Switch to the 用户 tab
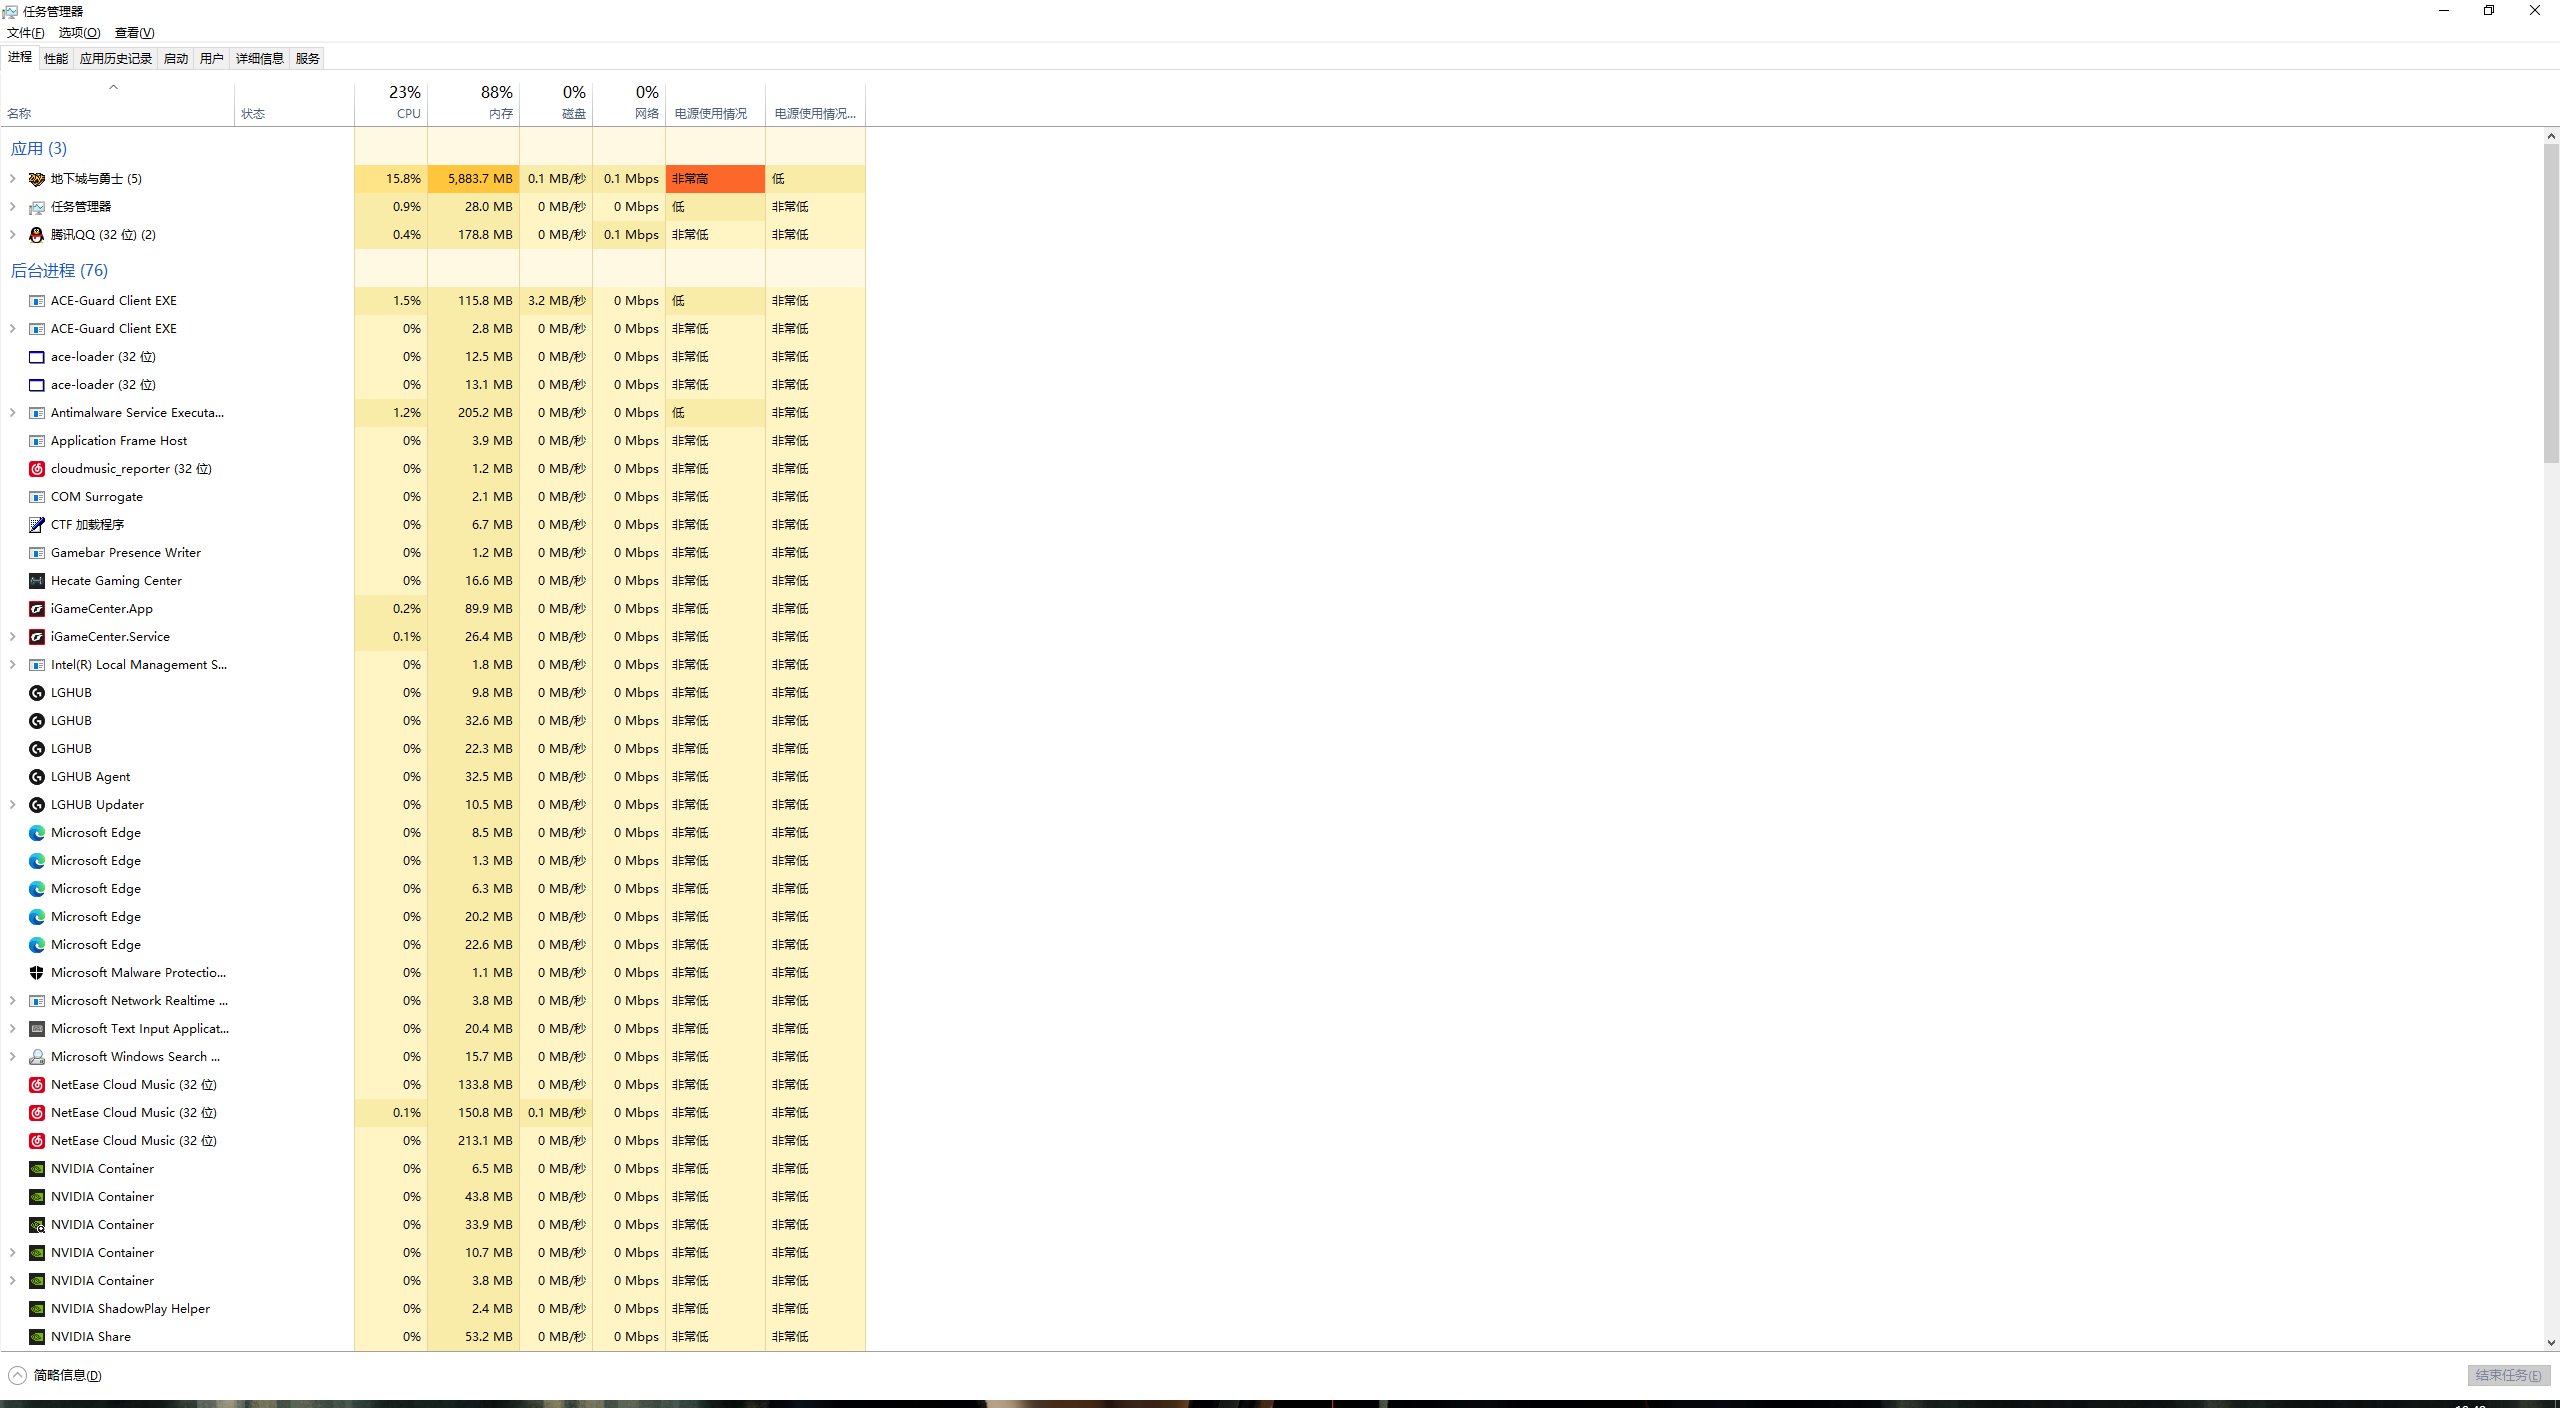The height and width of the screenshot is (1408, 2560). point(212,59)
